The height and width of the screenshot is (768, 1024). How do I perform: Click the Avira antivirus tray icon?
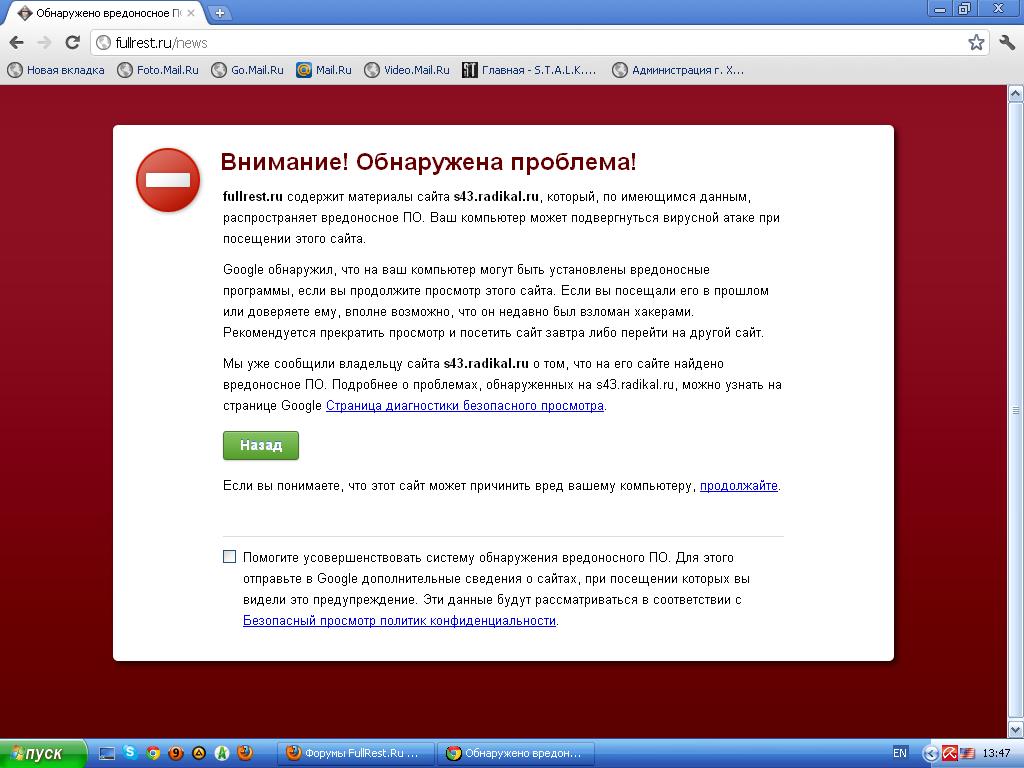[x=949, y=754]
